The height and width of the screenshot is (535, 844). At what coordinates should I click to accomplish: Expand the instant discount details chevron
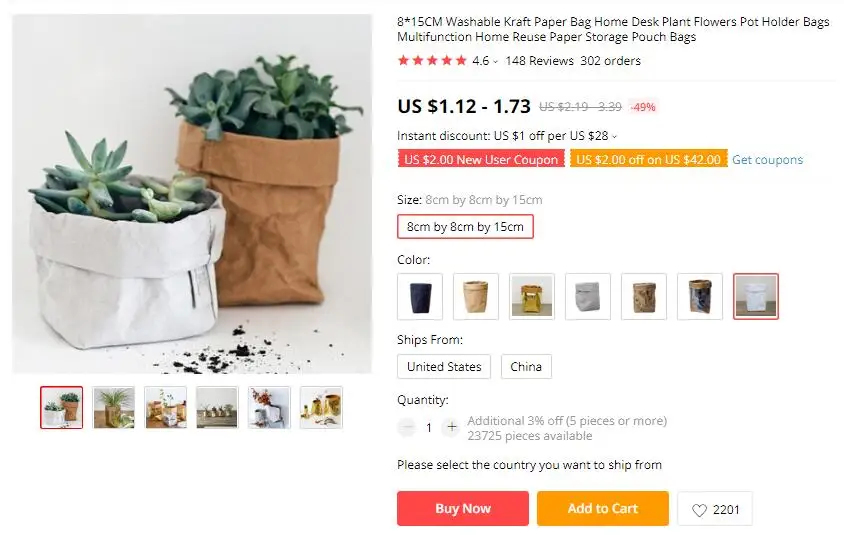(614, 137)
